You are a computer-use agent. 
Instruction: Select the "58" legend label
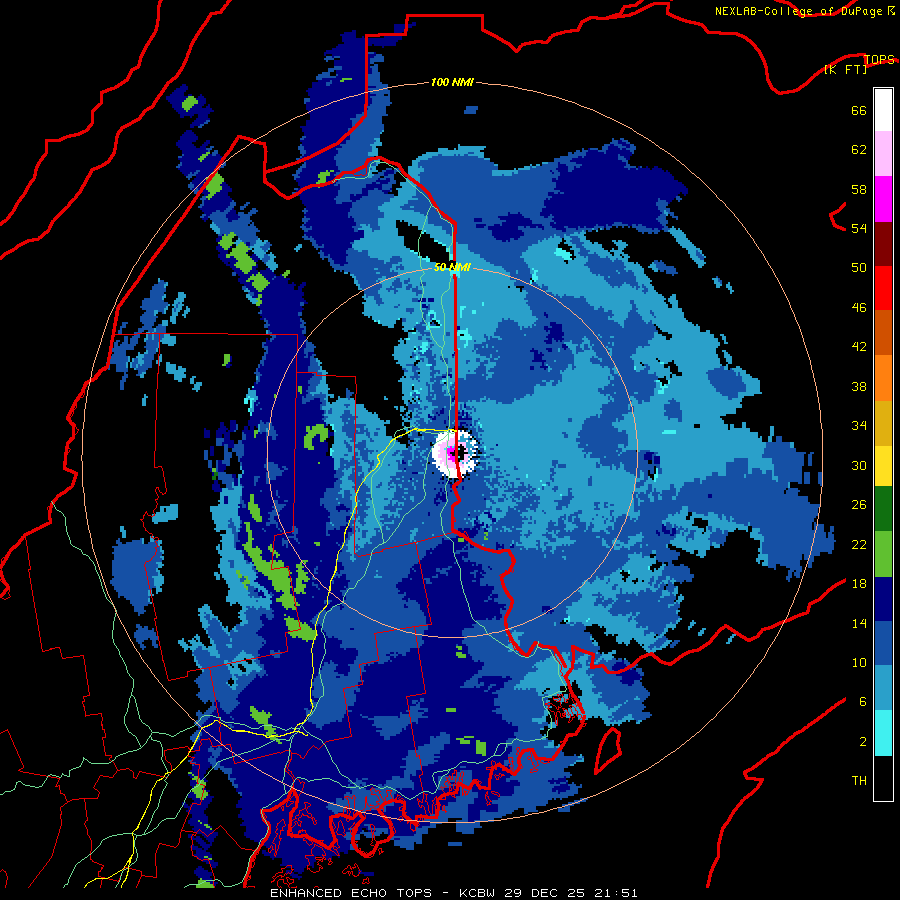[859, 189]
